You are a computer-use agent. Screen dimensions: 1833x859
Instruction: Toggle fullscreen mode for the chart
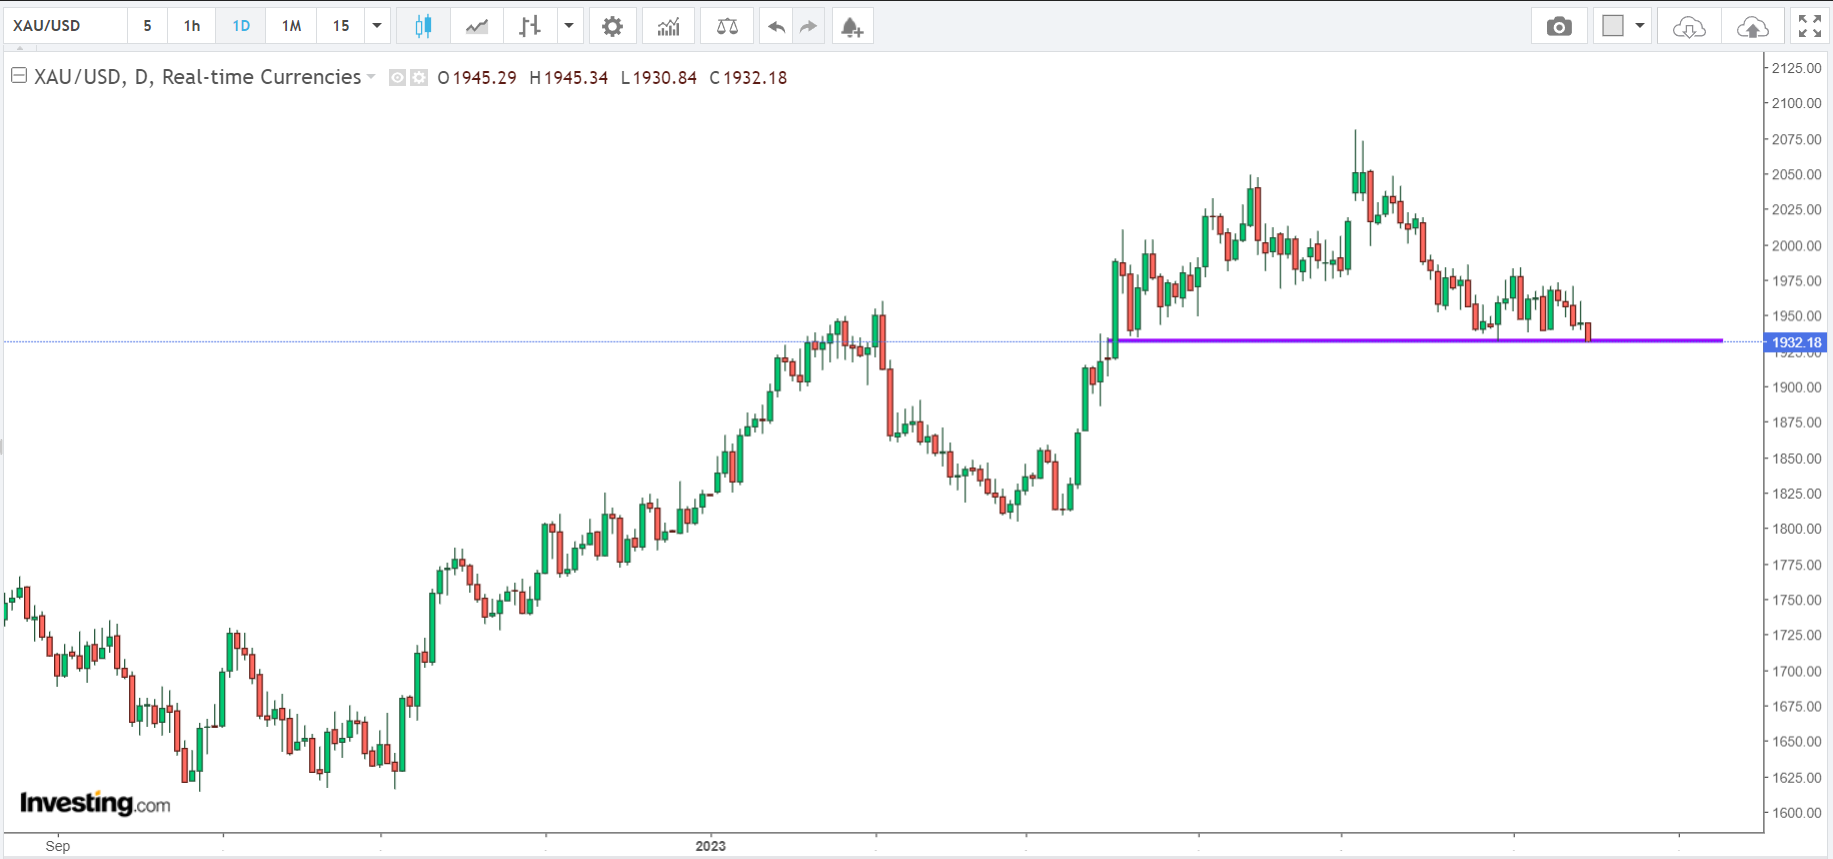1809,26
